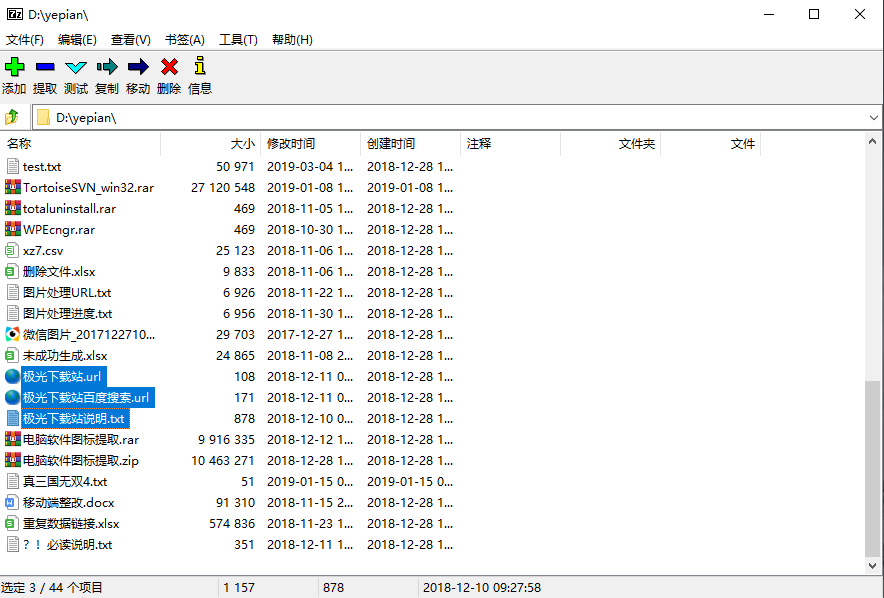Click the 移动 (Move) toolbar icon
The height and width of the screenshot is (598, 884).
point(137,67)
